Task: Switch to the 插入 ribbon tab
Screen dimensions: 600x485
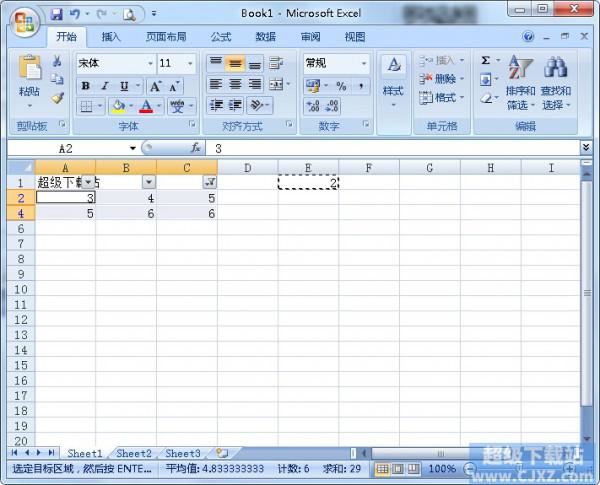Action: (x=111, y=37)
